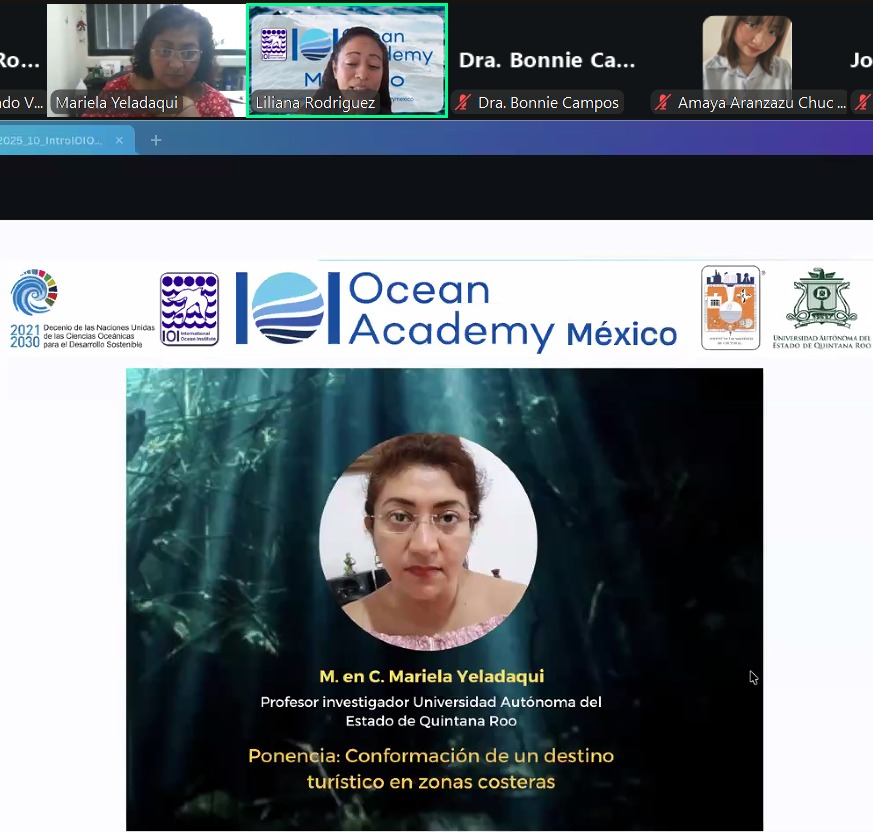Click the orange Quintana Roo state emblem

(x=731, y=307)
